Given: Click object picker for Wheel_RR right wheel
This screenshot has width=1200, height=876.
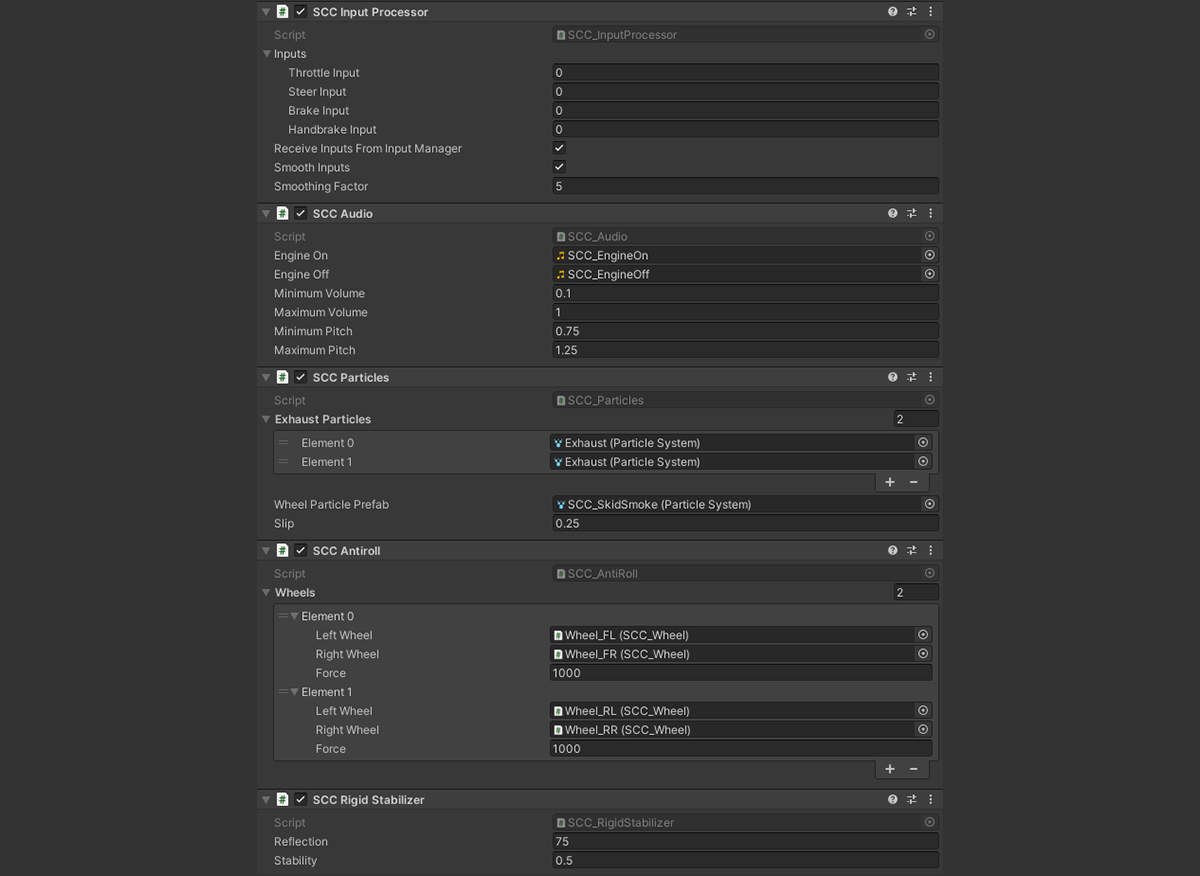Looking at the screenshot, I should point(923,730).
